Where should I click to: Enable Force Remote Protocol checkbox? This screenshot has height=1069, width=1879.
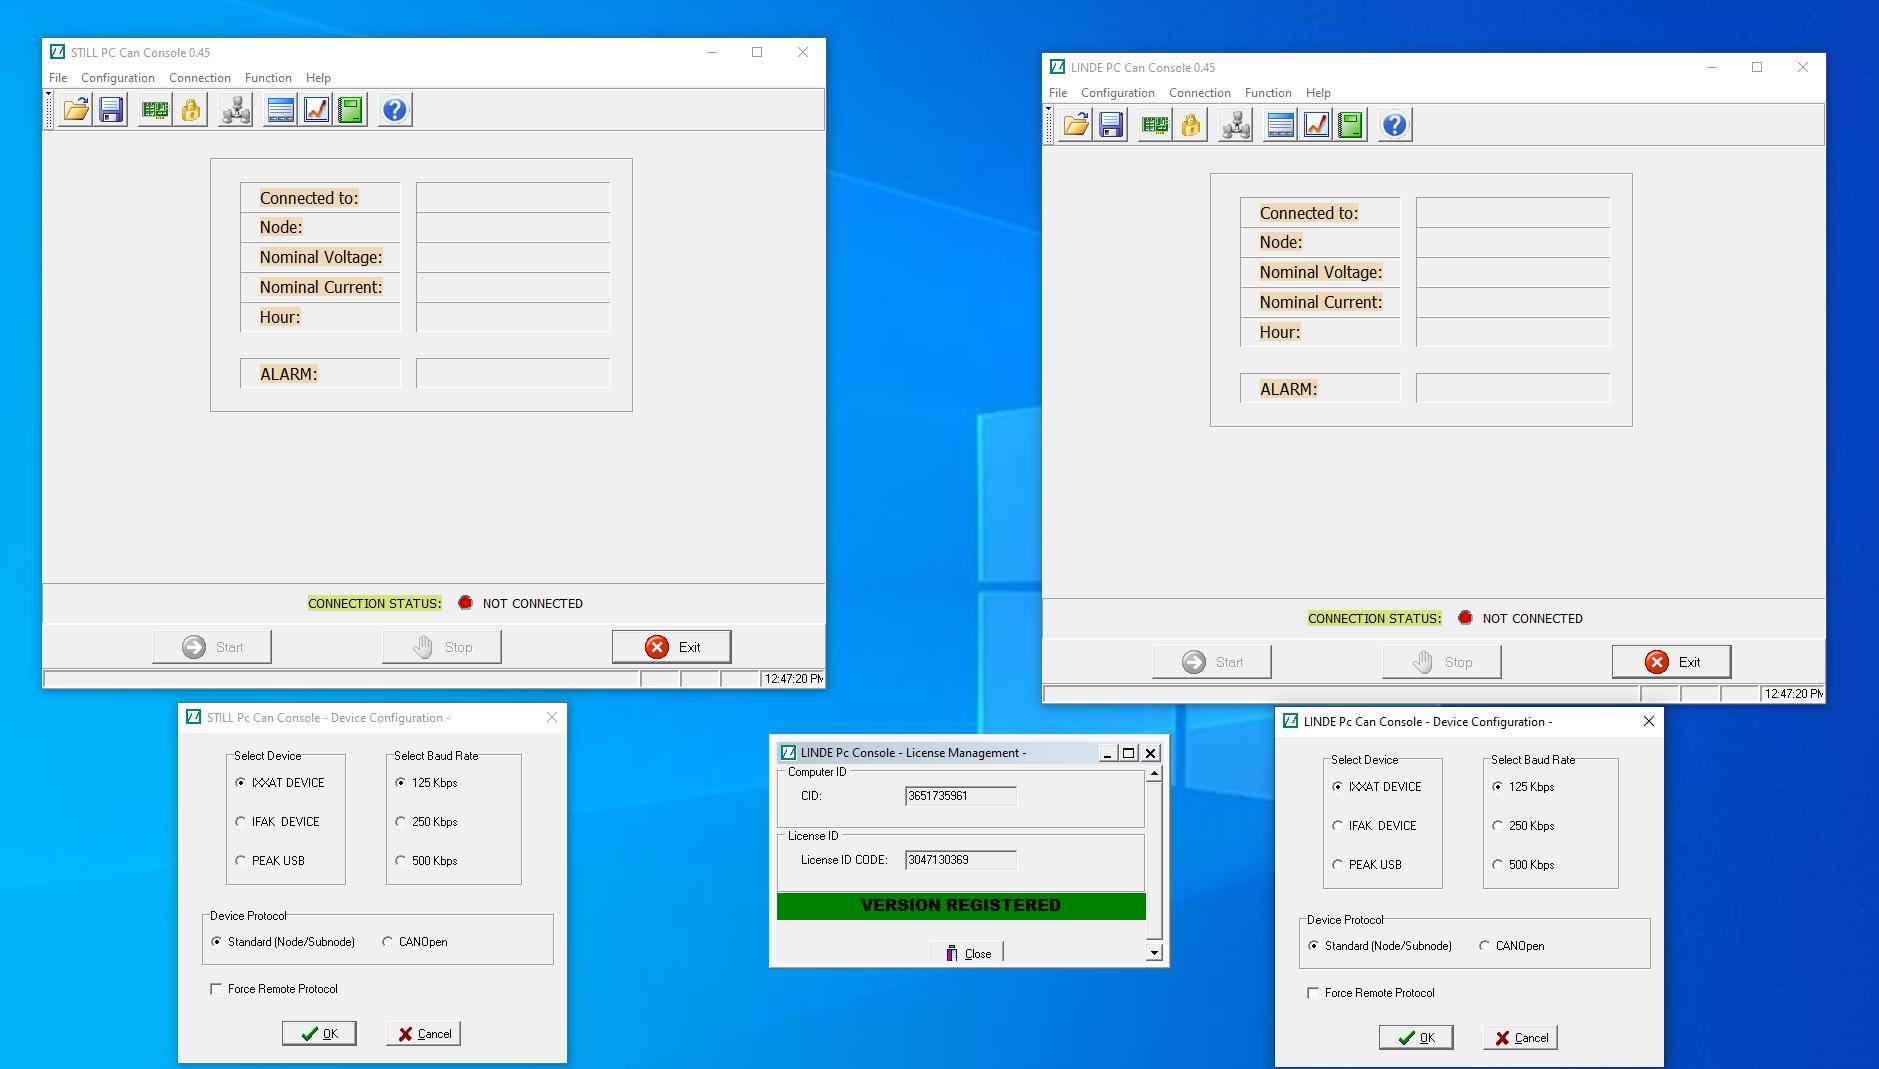tap(215, 989)
